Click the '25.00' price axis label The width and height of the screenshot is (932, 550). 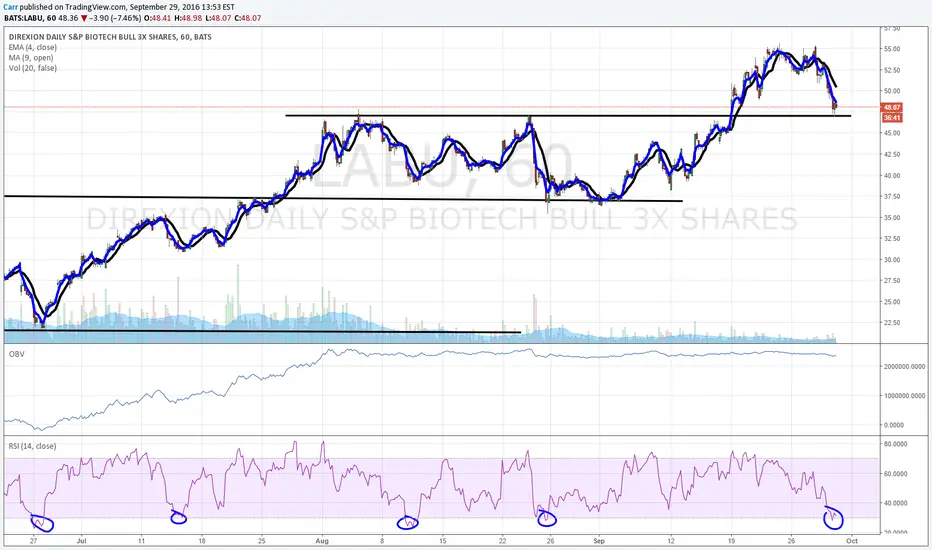[x=892, y=302]
